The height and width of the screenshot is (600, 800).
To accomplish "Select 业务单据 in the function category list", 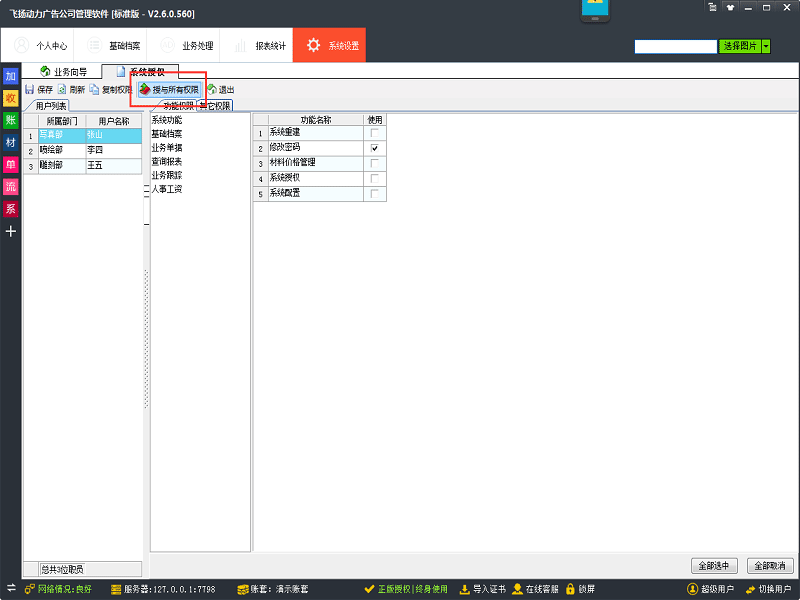I will [167, 147].
